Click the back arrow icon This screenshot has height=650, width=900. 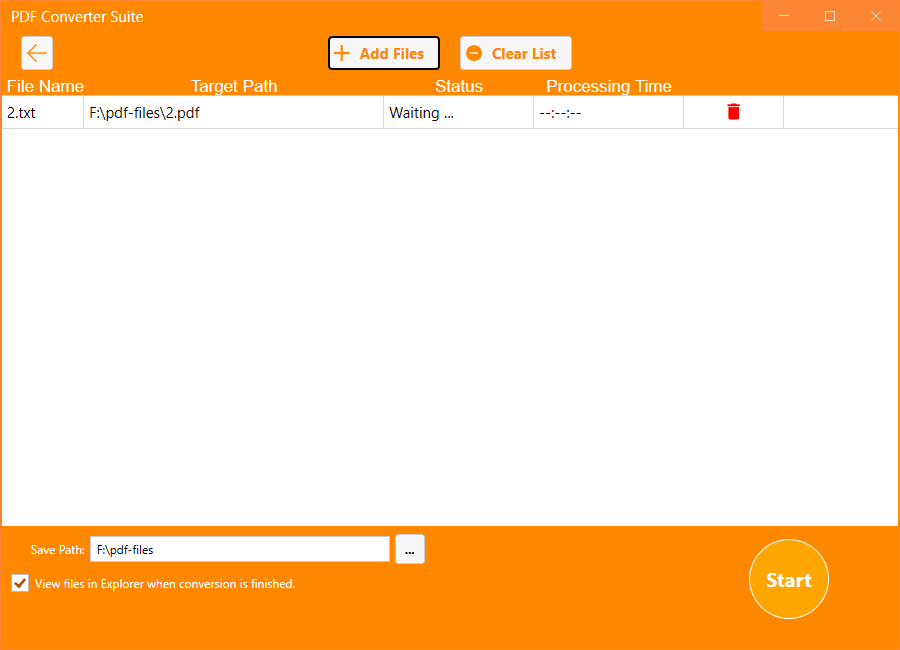(37, 53)
